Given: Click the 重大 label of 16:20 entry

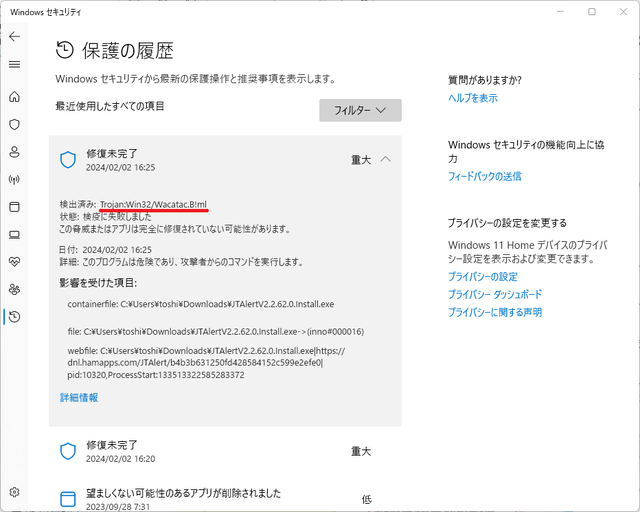Looking at the screenshot, I should [x=361, y=451].
